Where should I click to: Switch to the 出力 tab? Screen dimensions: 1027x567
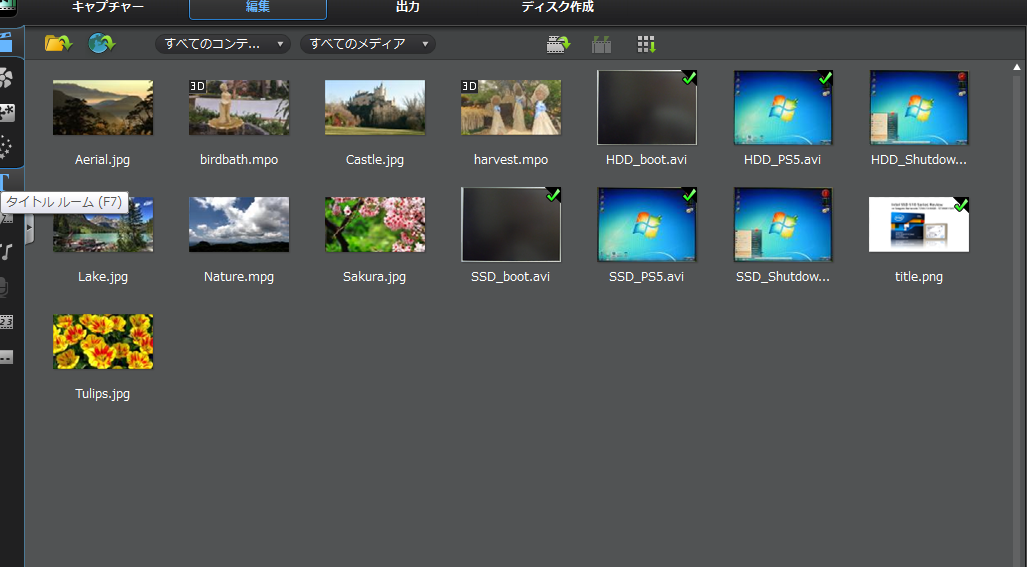click(407, 7)
